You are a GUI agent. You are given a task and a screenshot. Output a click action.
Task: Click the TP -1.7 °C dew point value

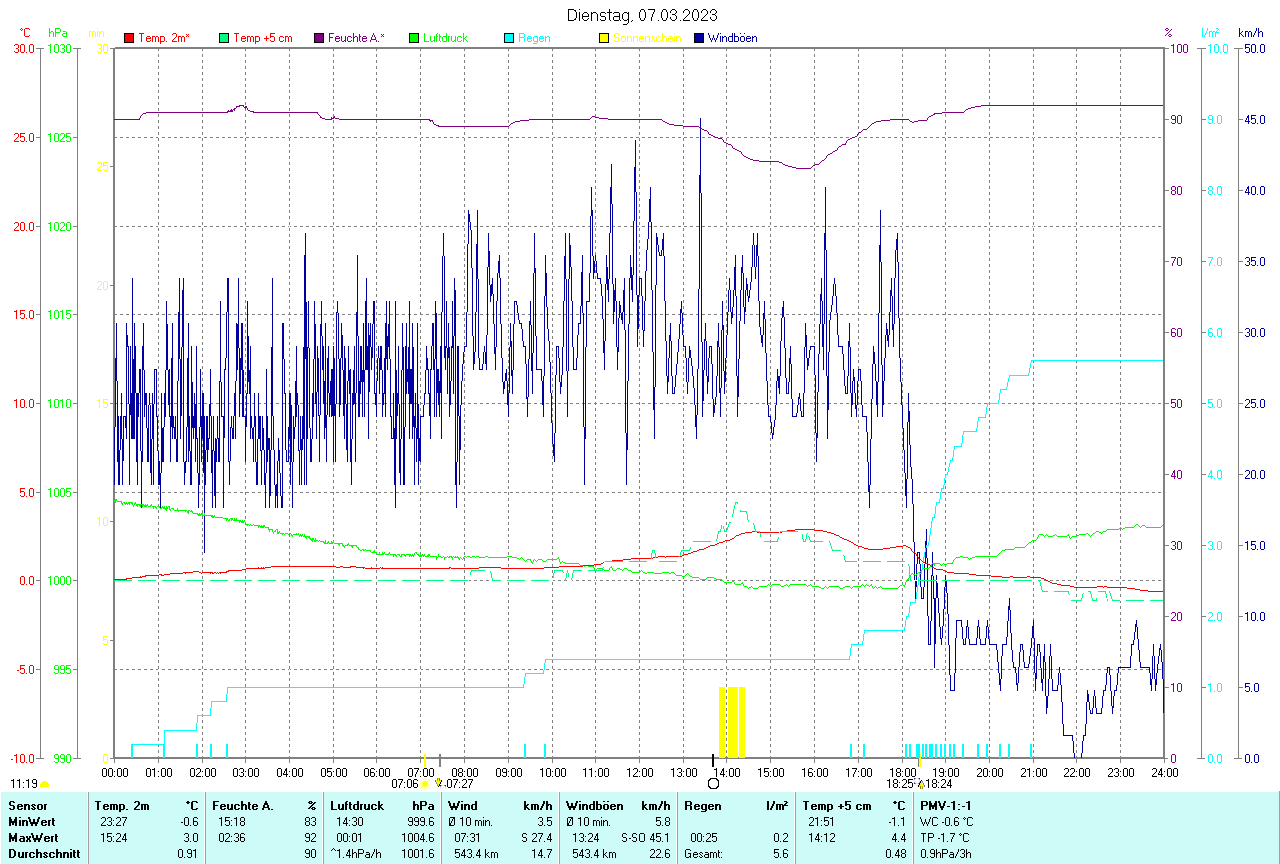[x=945, y=837]
